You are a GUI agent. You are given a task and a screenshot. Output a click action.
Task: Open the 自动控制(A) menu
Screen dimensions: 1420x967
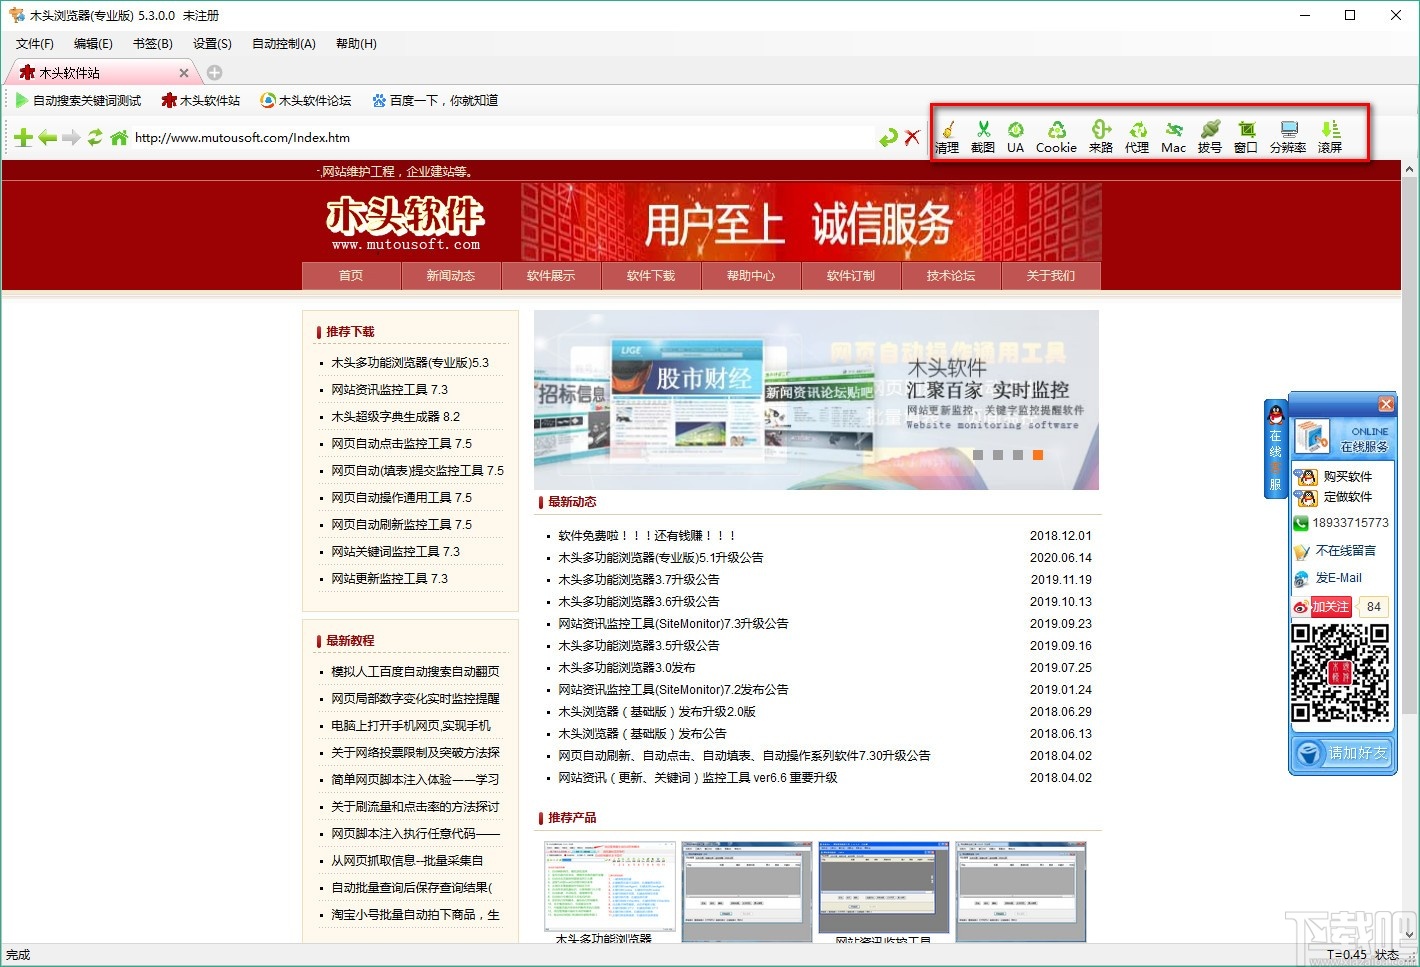click(x=284, y=44)
